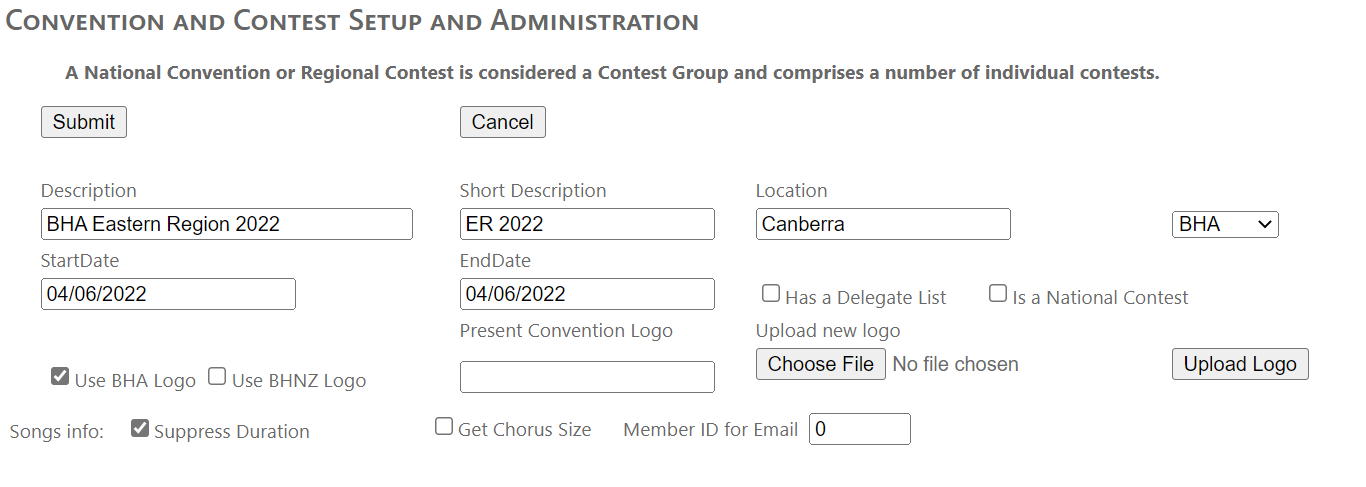Click the Submit button
The width and height of the screenshot is (1366, 487).
[x=84, y=122]
